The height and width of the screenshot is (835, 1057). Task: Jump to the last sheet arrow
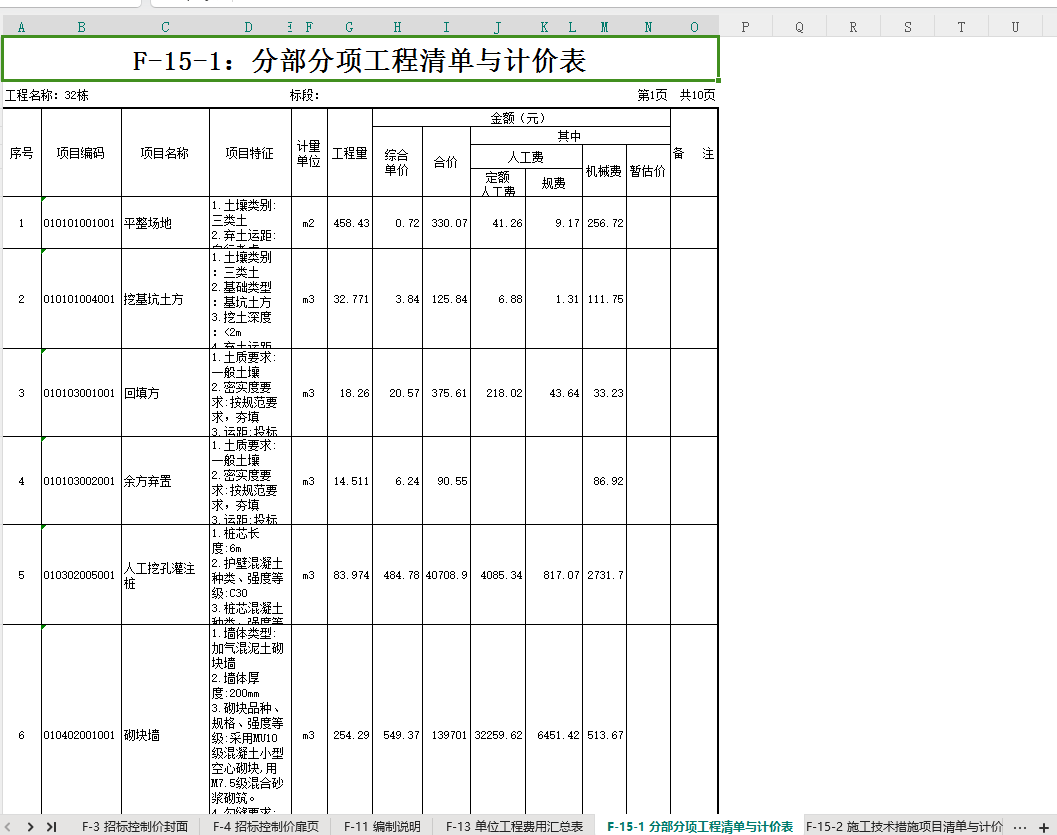(51, 826)
